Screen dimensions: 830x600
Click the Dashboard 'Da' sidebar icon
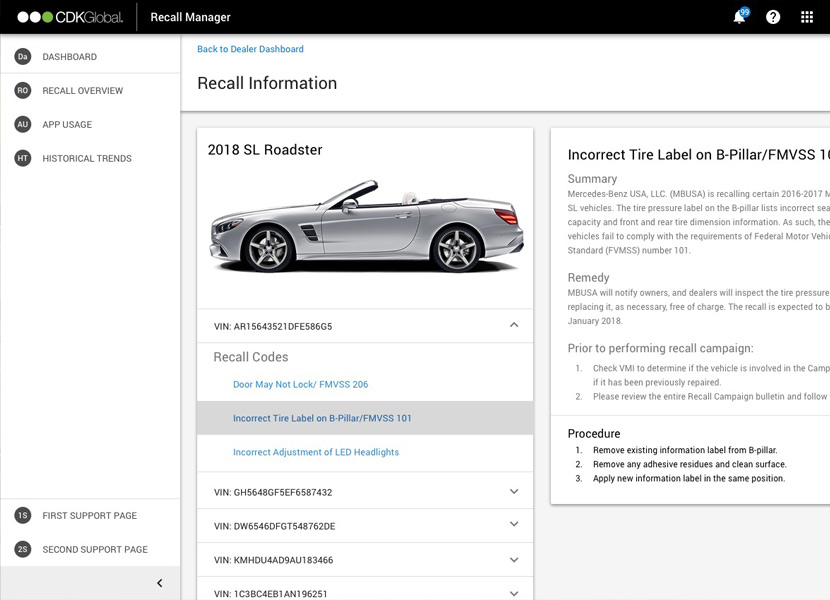point(23,57)
